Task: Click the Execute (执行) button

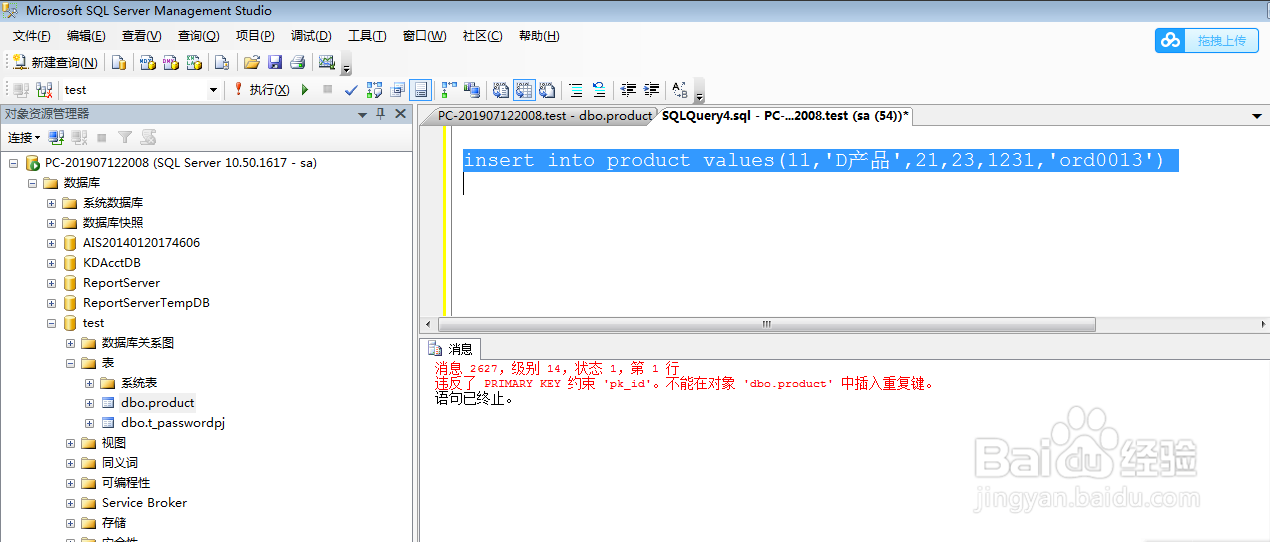Action: click(x=261, y=90)
